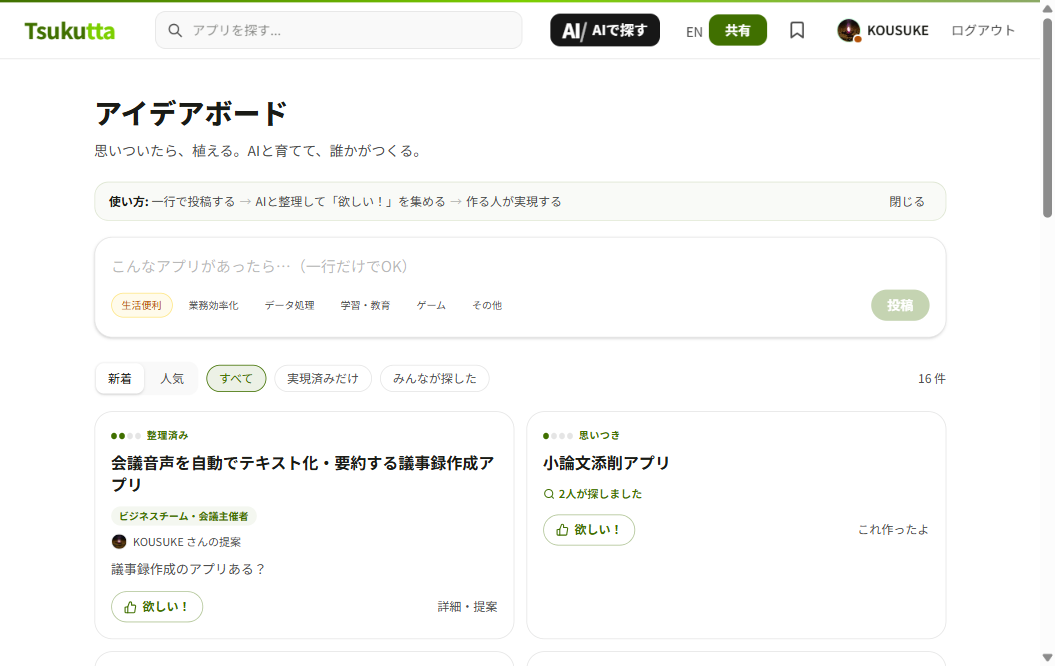
Task: Click the 整理済み status dots indicator
Action: (126, 436)
